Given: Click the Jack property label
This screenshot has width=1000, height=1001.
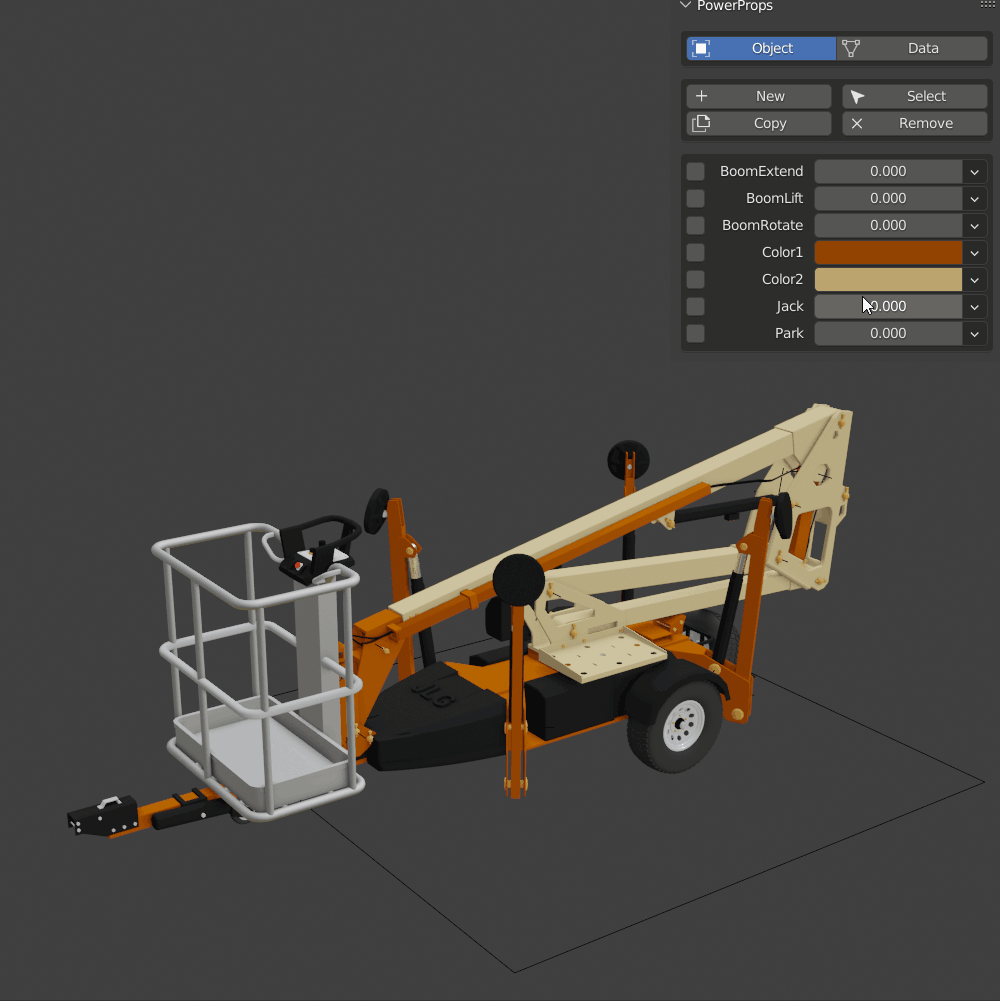Looking at the screenshot, I should 790,306.
